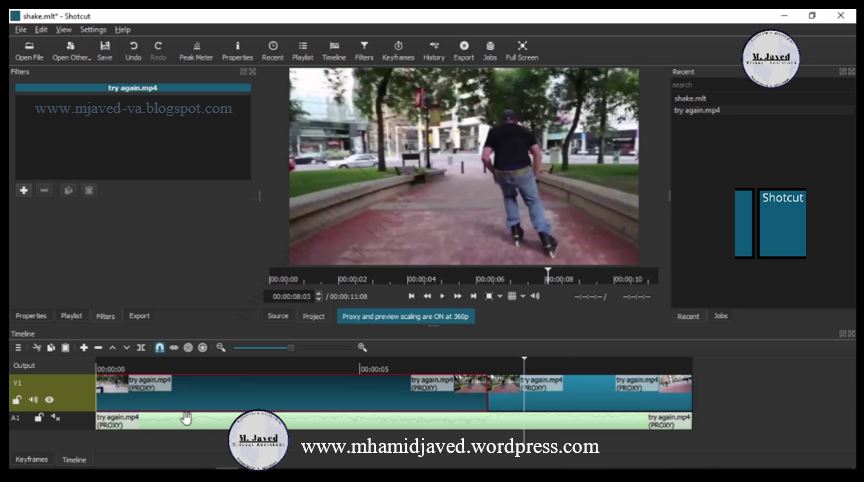Zoom out the timeline with the magnifier

221,347
